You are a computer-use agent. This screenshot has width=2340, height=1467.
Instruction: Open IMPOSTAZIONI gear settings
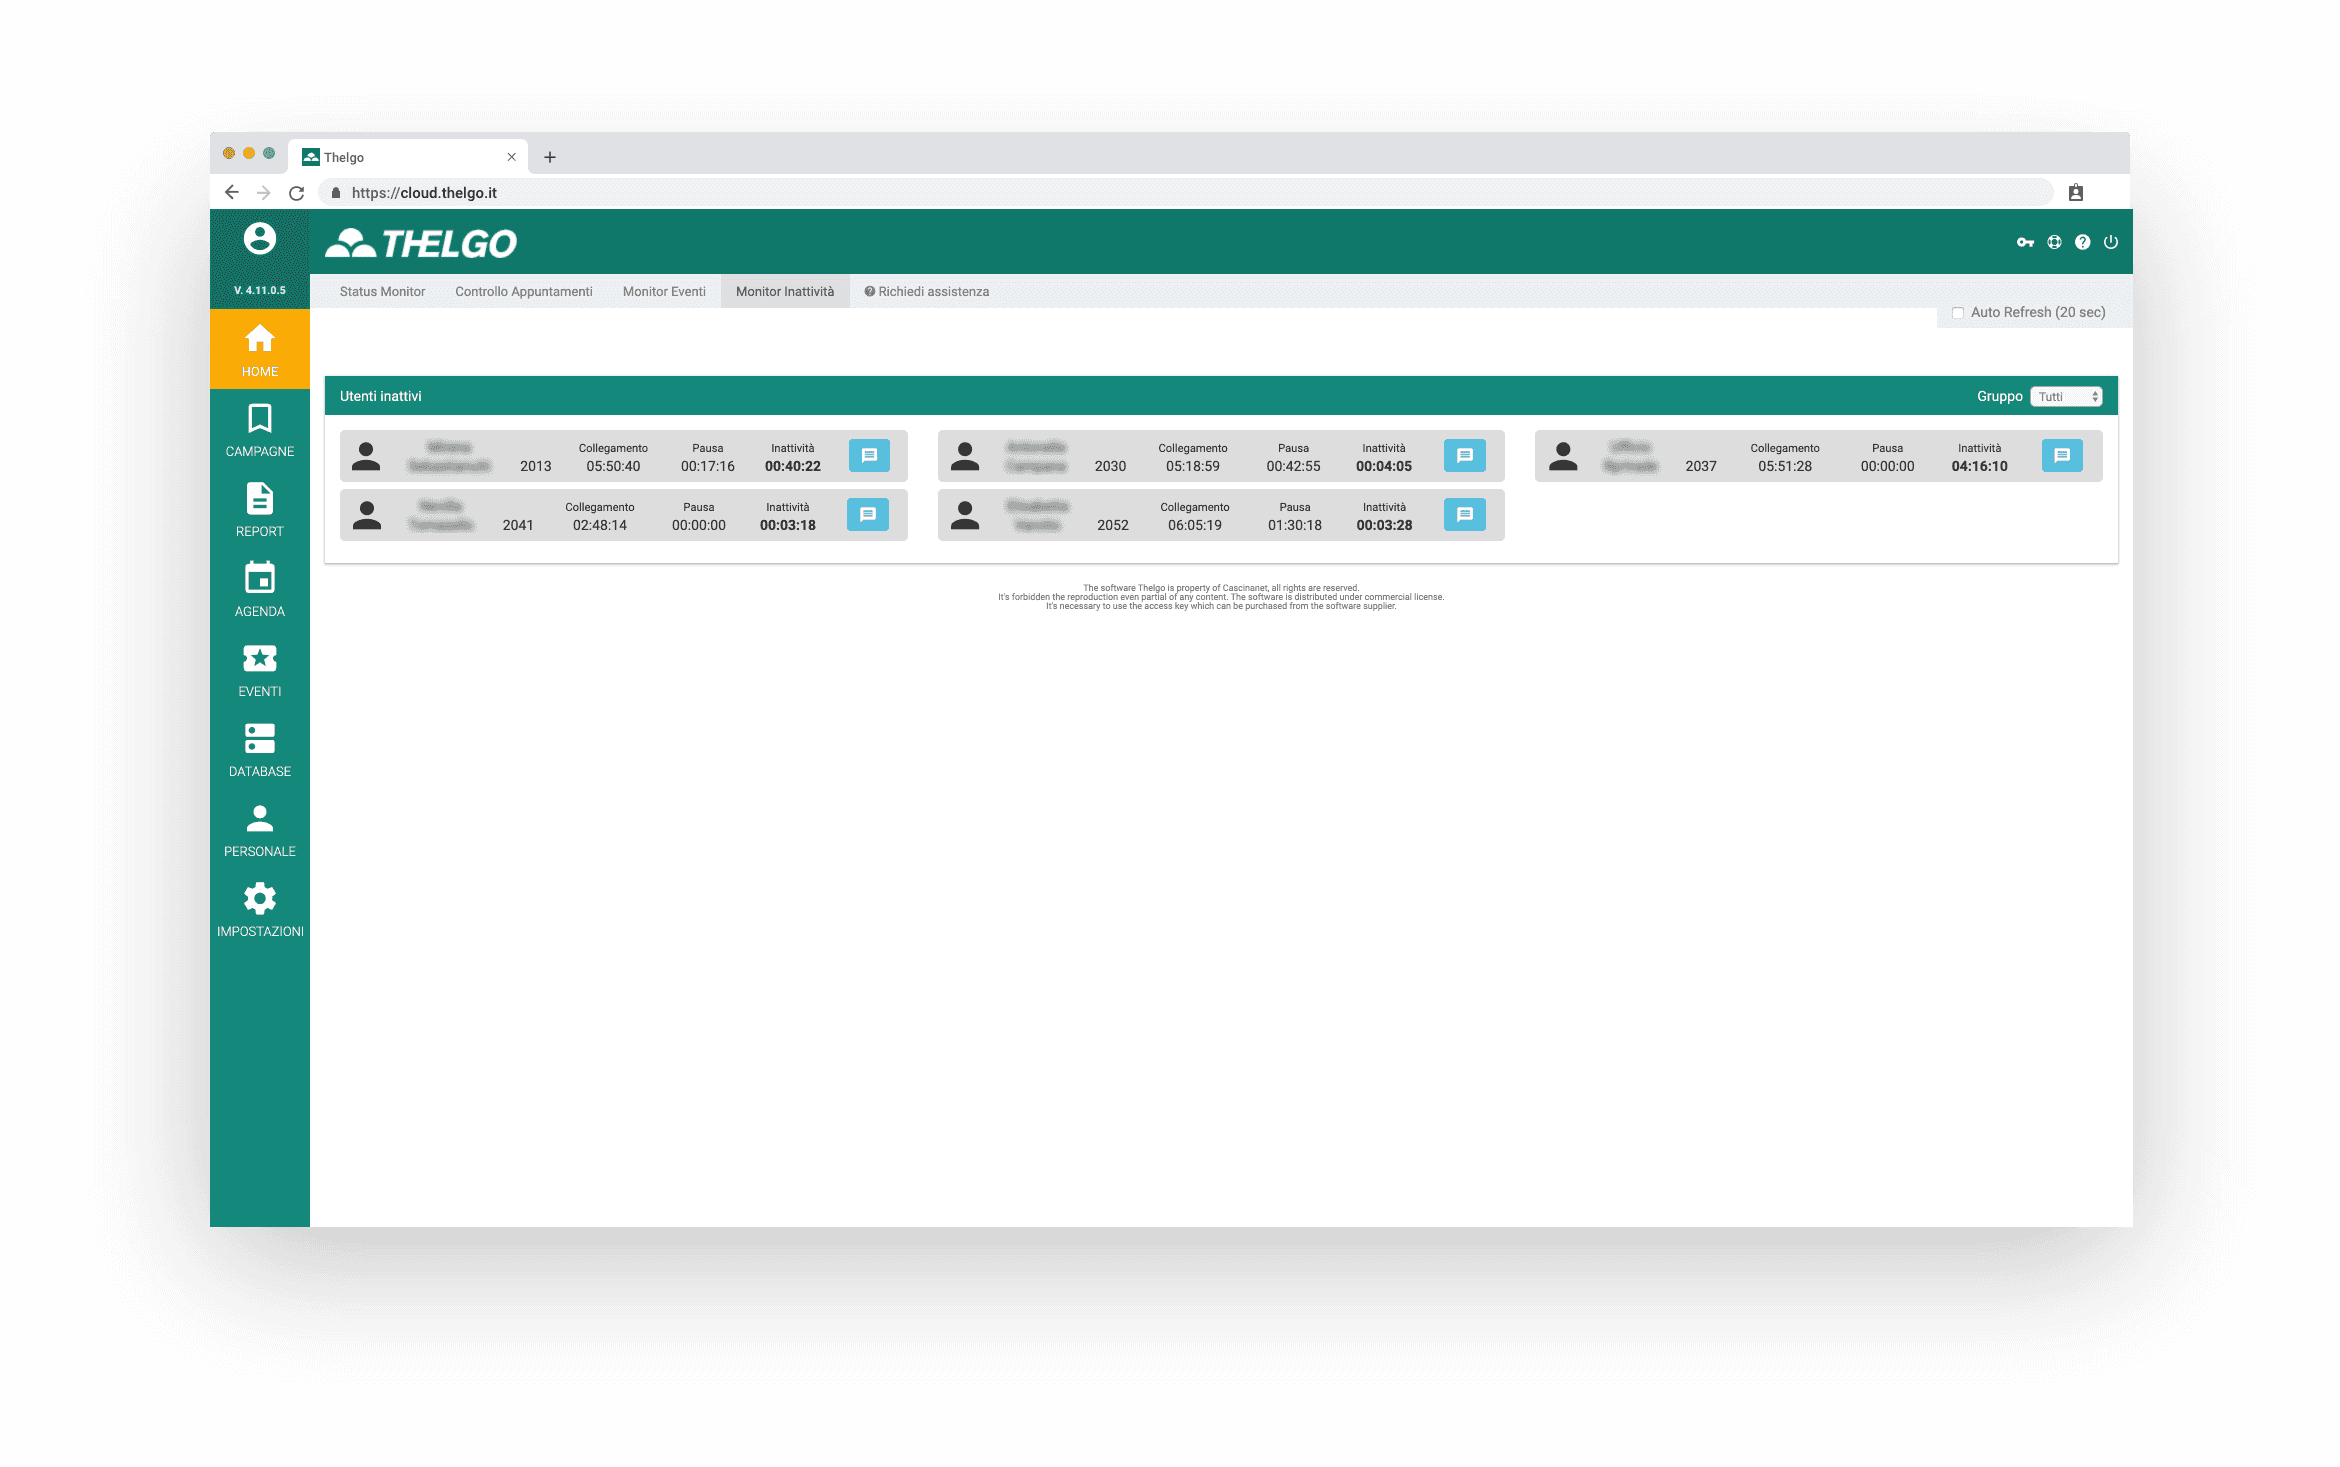259,910
